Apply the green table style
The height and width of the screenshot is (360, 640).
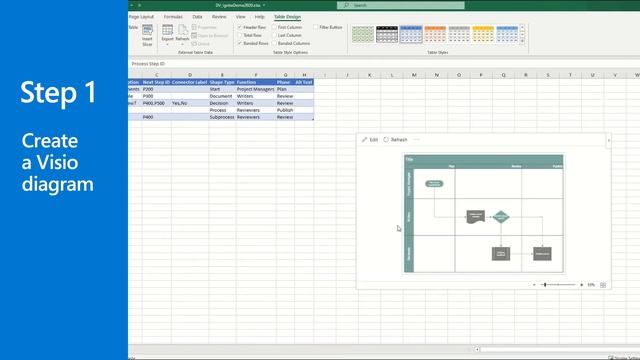pyautogui.click(x=363, y=34)
